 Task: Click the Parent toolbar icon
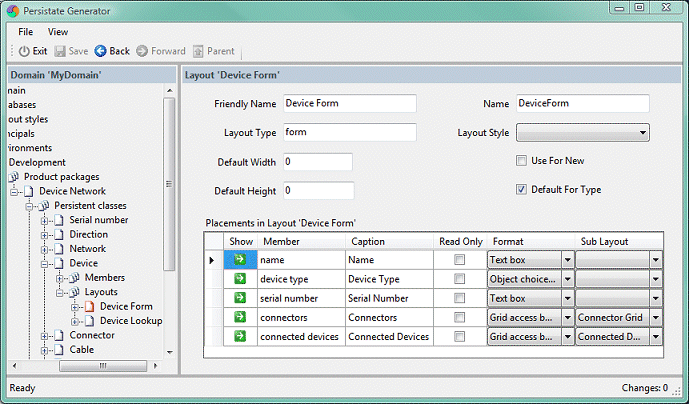coord(198,51)
